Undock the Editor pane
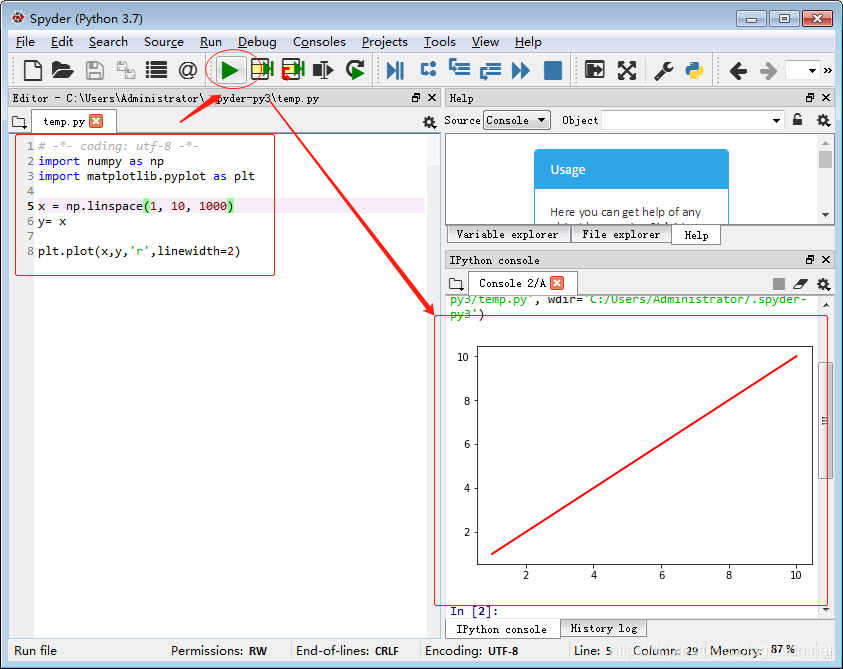 [416, 97]
